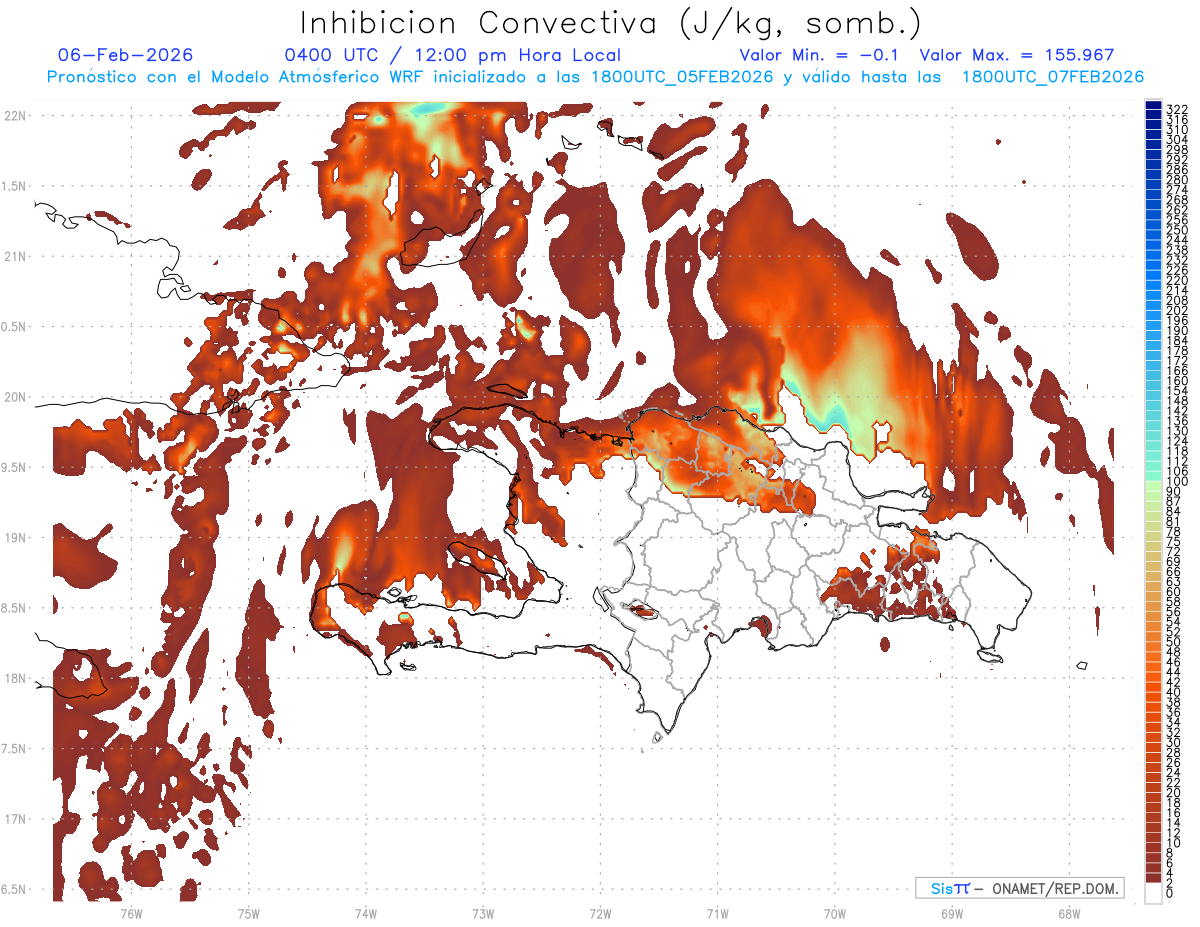
Task: Click the forecast validity text '1800UTC_07FEB2026'
Action: pyautogui.click(x=1053, y=77)
